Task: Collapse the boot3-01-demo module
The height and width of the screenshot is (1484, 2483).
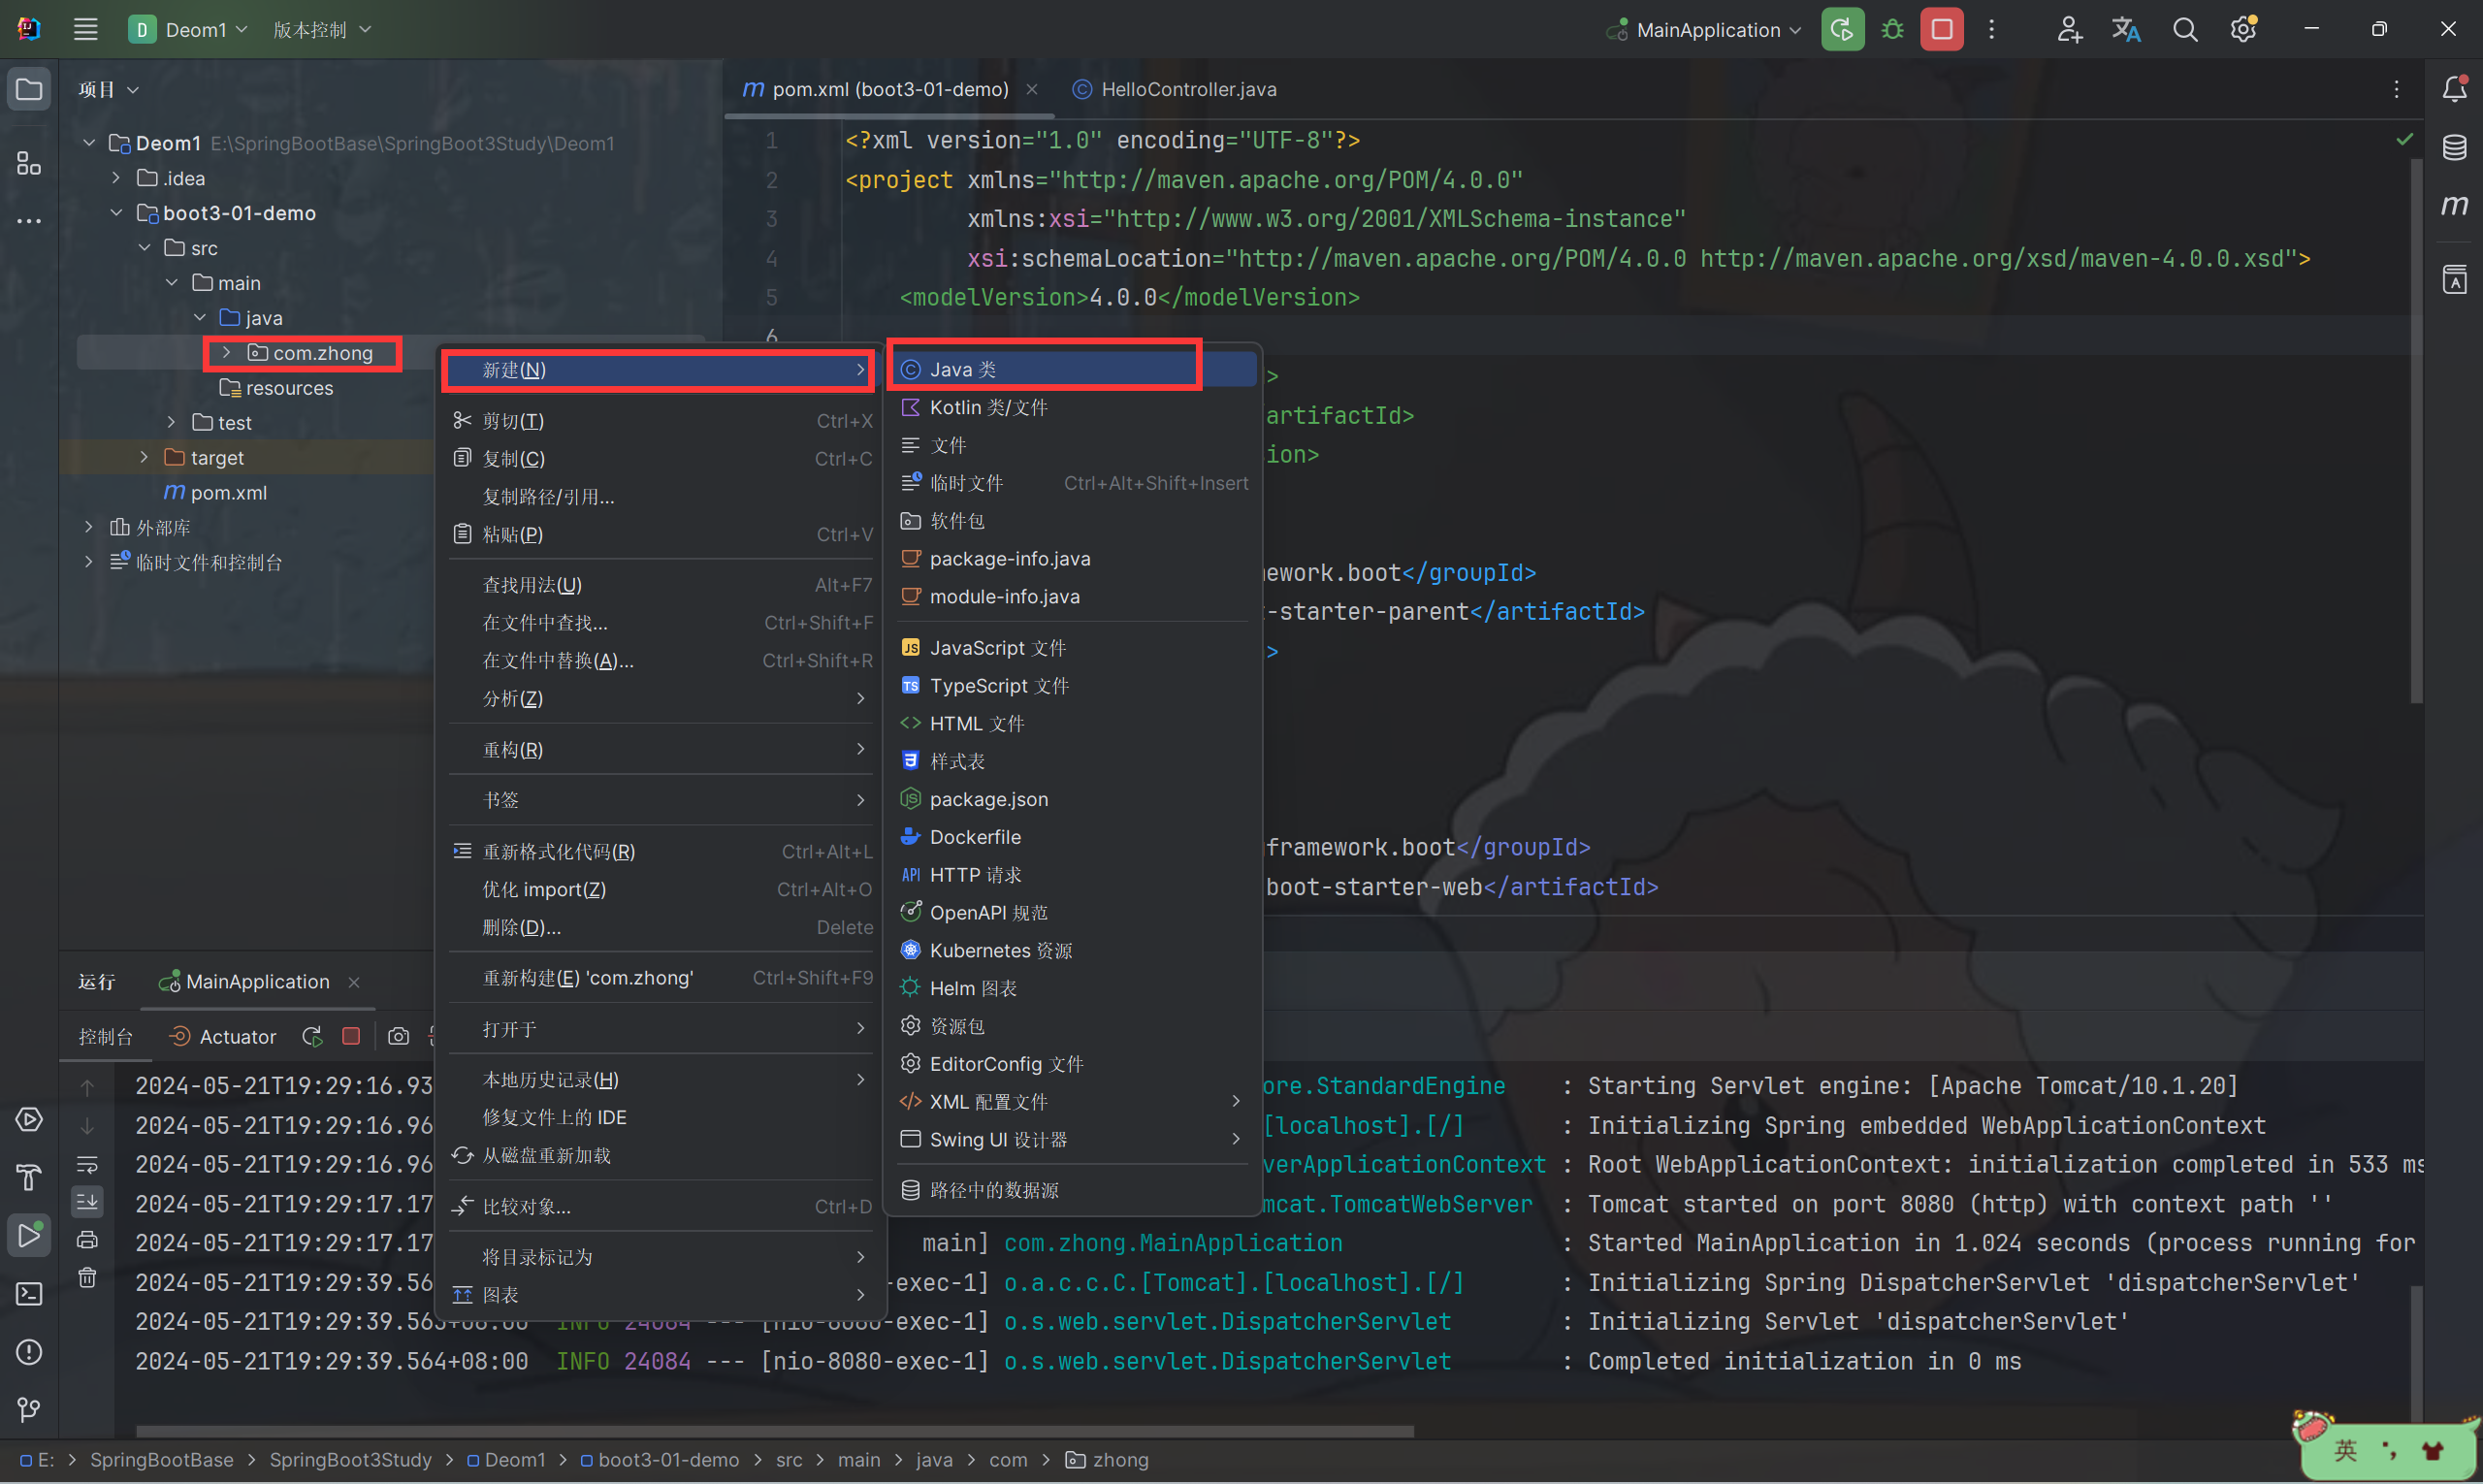Action: [x=116, y=213]
